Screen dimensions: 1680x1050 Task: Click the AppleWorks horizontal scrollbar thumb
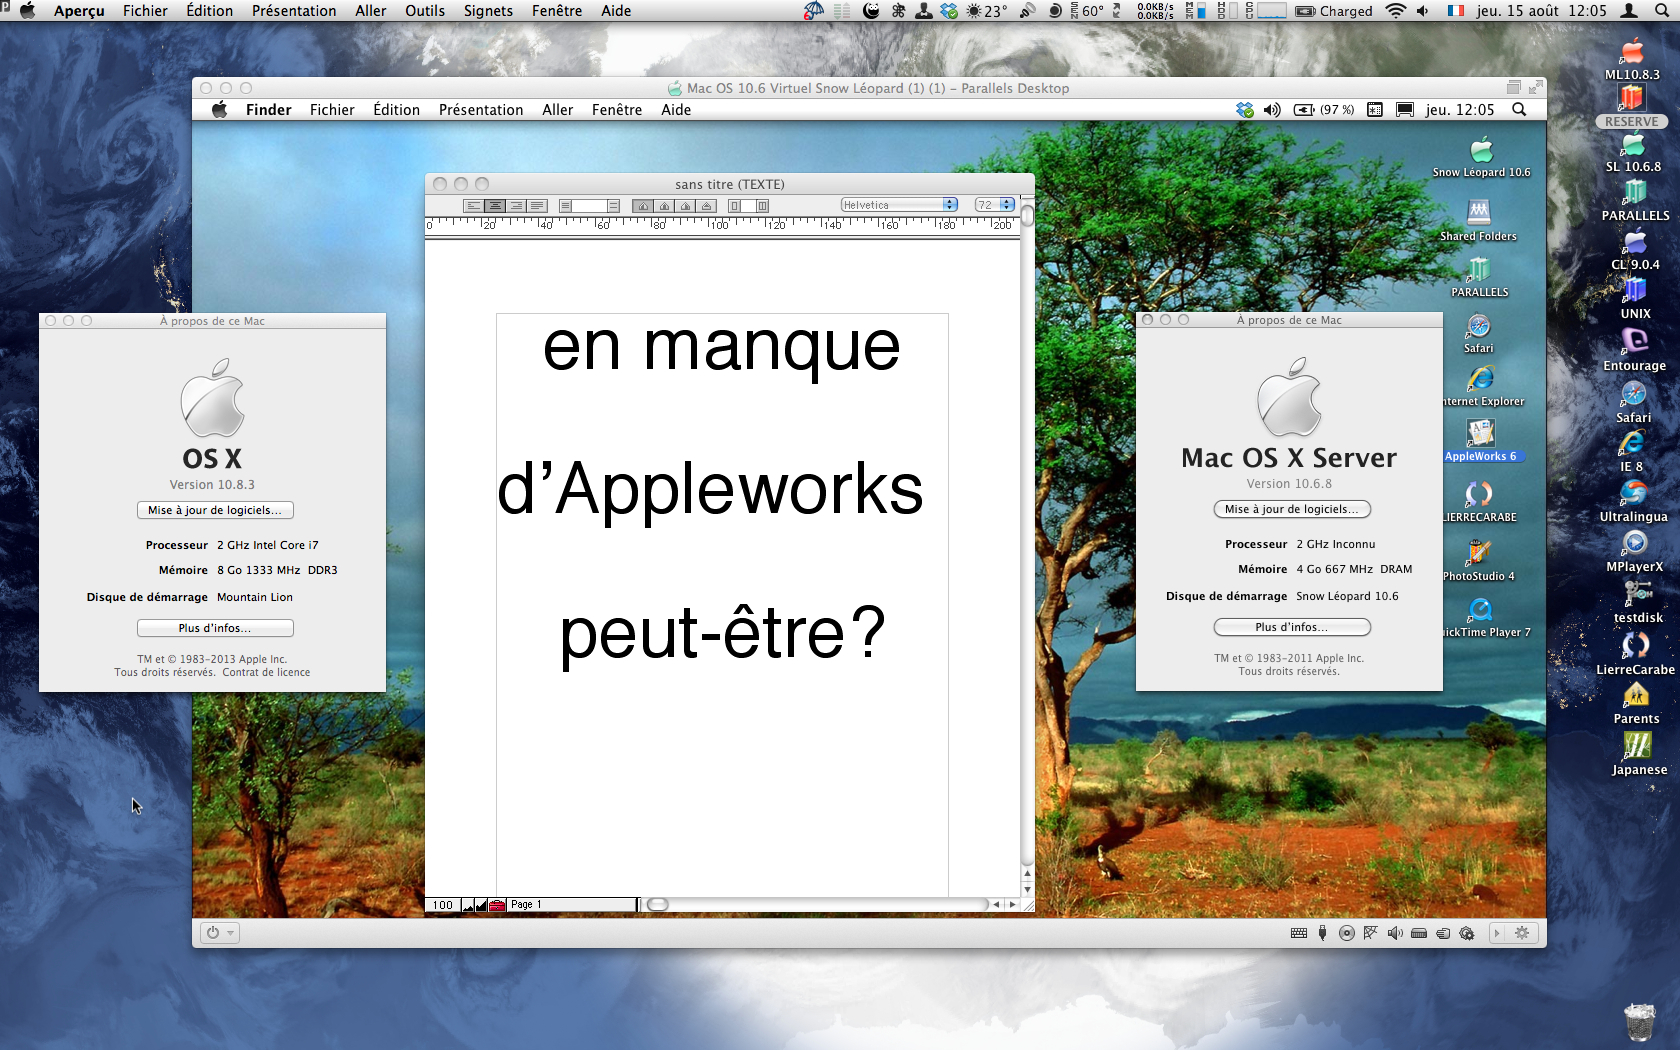657,905
